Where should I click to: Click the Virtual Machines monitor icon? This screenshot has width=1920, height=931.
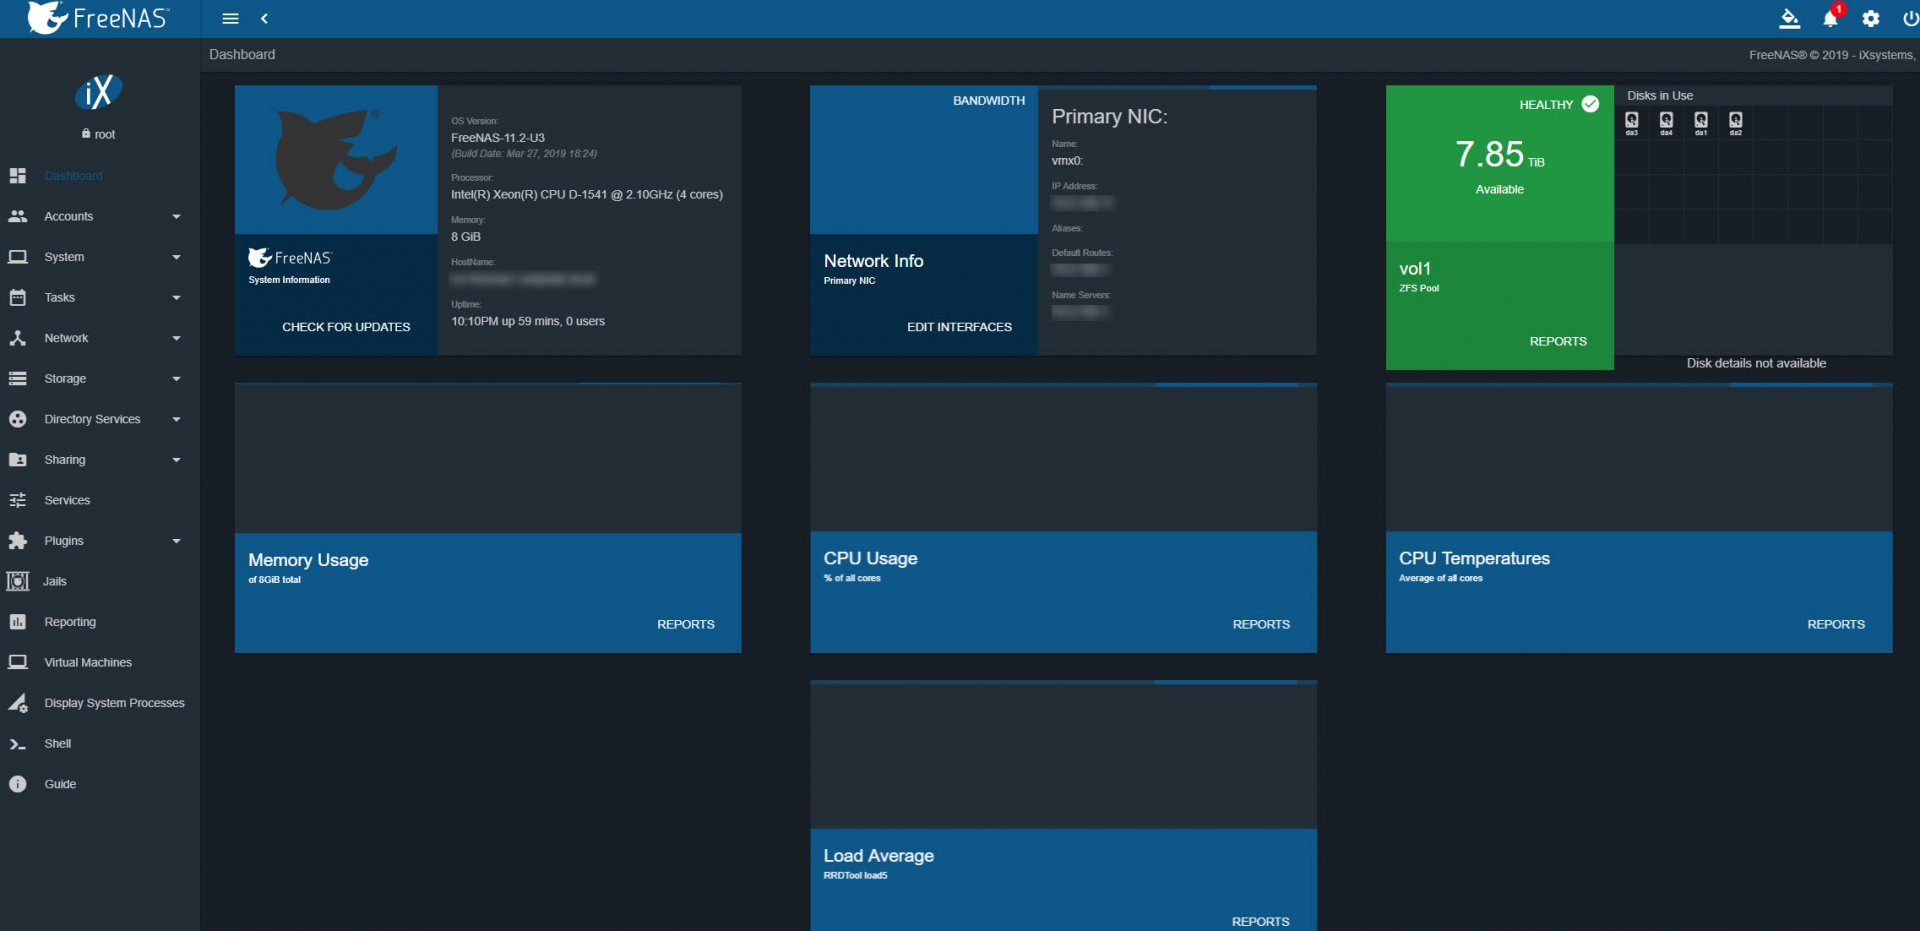(x=17, y=662)
